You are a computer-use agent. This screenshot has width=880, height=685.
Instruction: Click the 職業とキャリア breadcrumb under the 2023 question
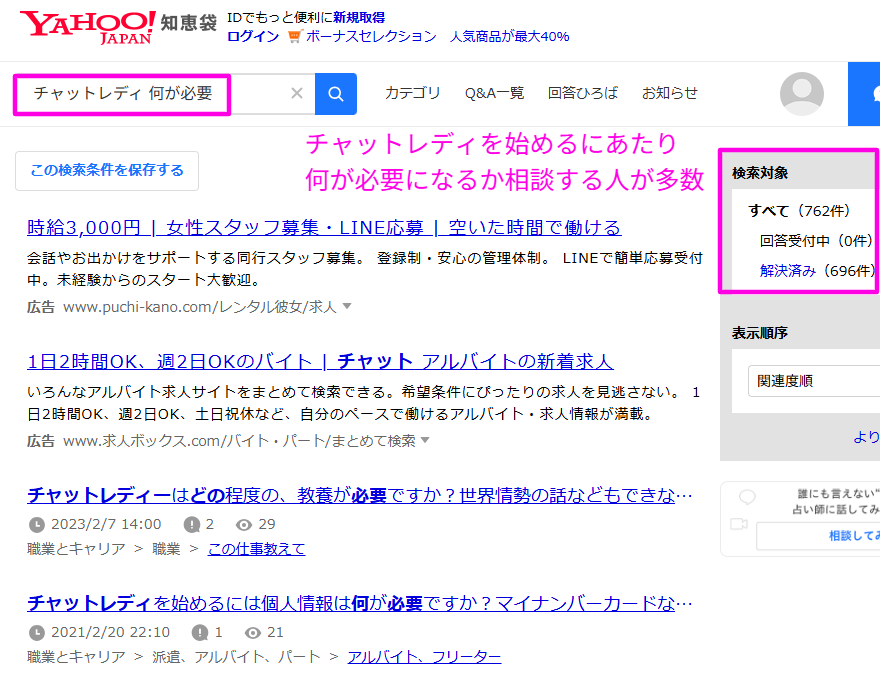[x=76, y=549]
